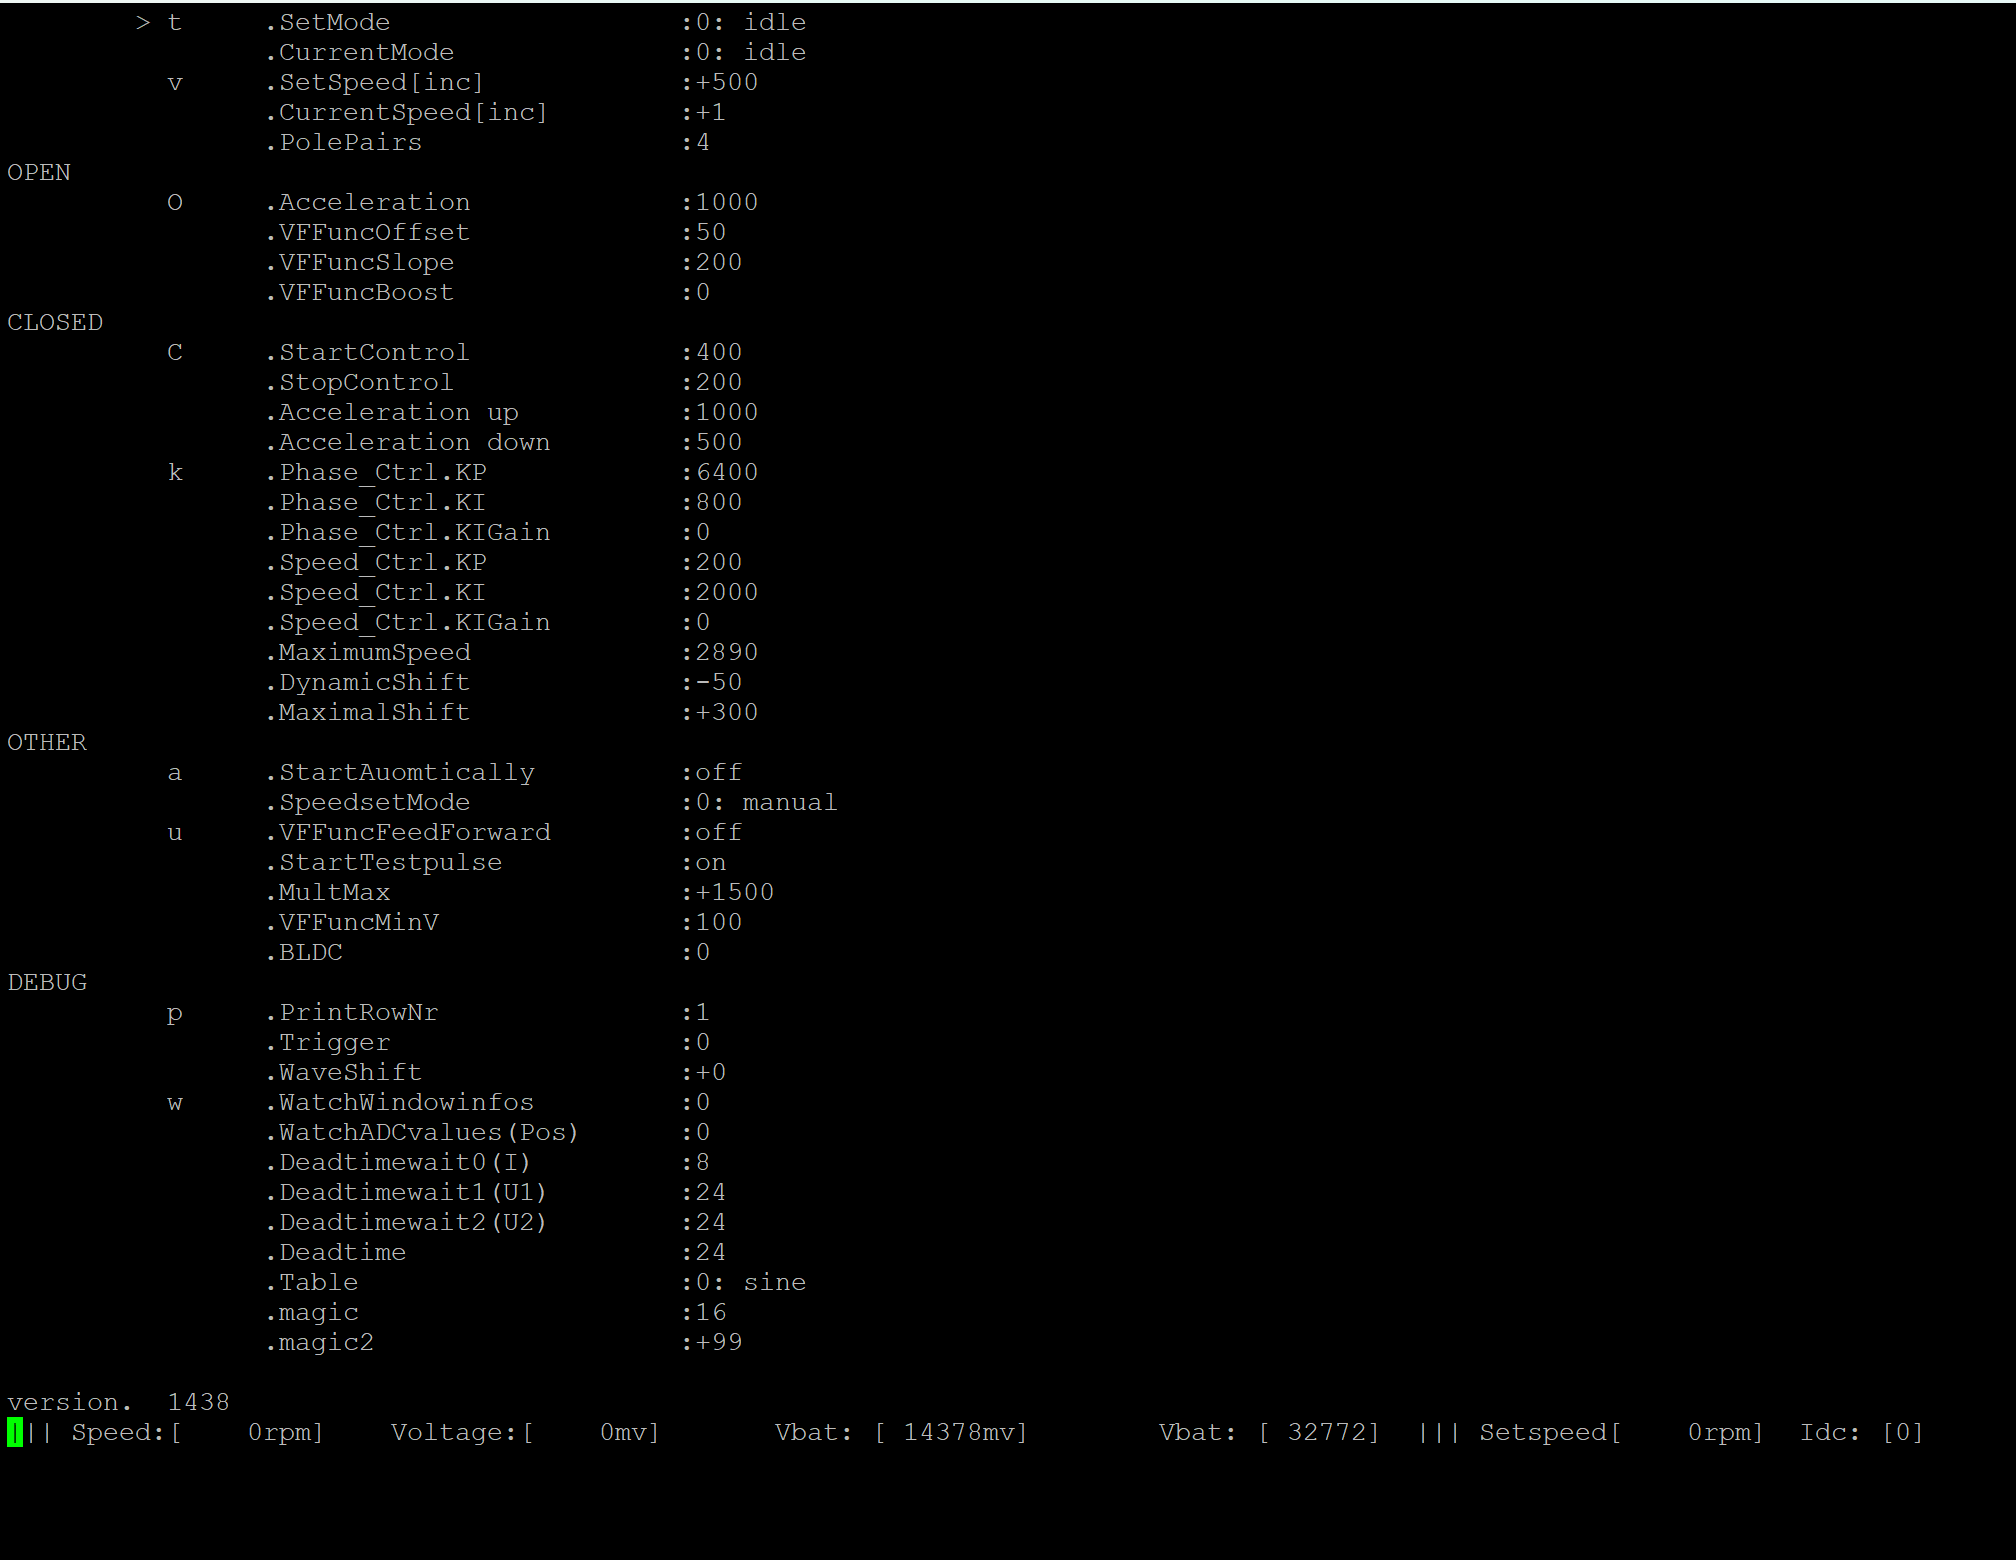Click the StartTestpulse 'on' value

coord(710,862)
